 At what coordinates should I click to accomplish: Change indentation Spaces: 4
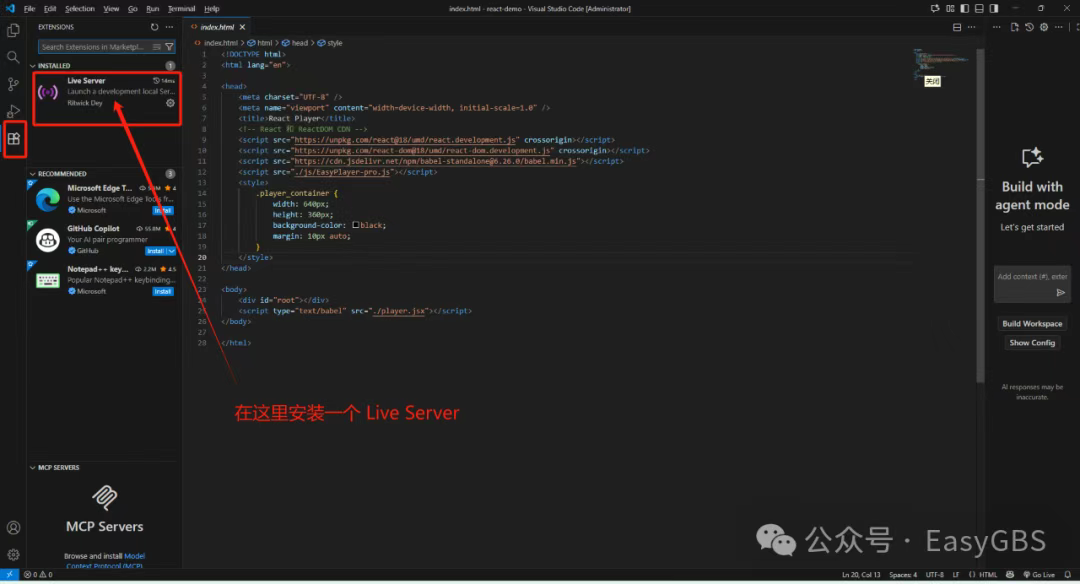click(x=903, y=574)
